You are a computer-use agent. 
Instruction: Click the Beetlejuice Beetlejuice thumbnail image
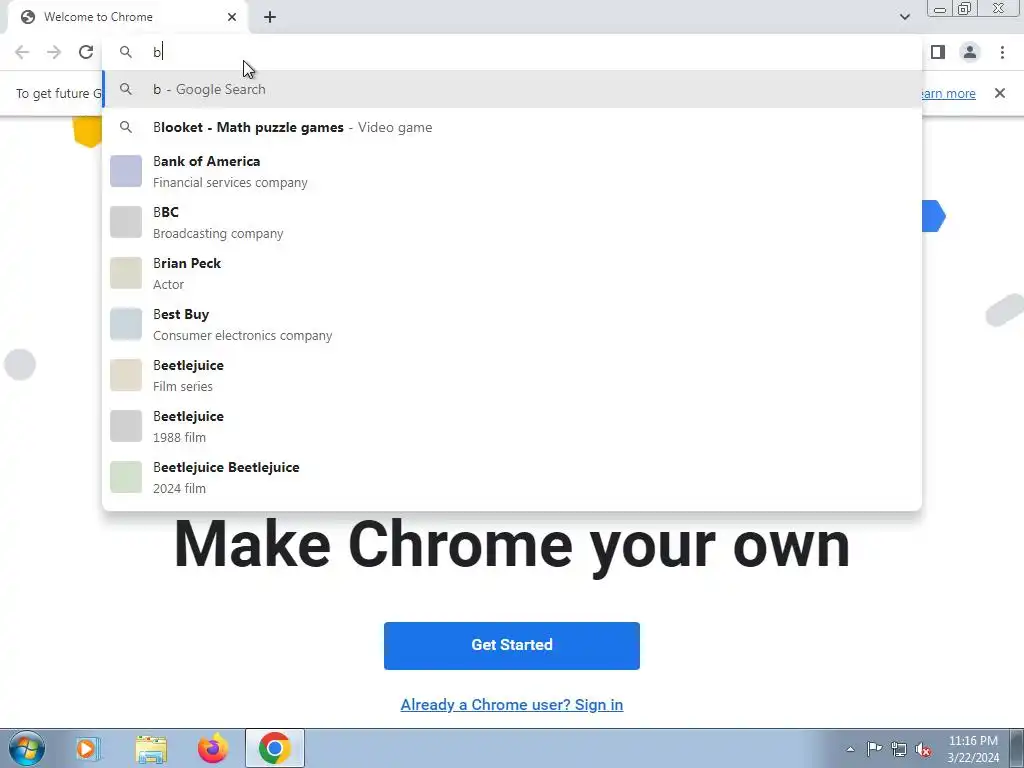126,477
